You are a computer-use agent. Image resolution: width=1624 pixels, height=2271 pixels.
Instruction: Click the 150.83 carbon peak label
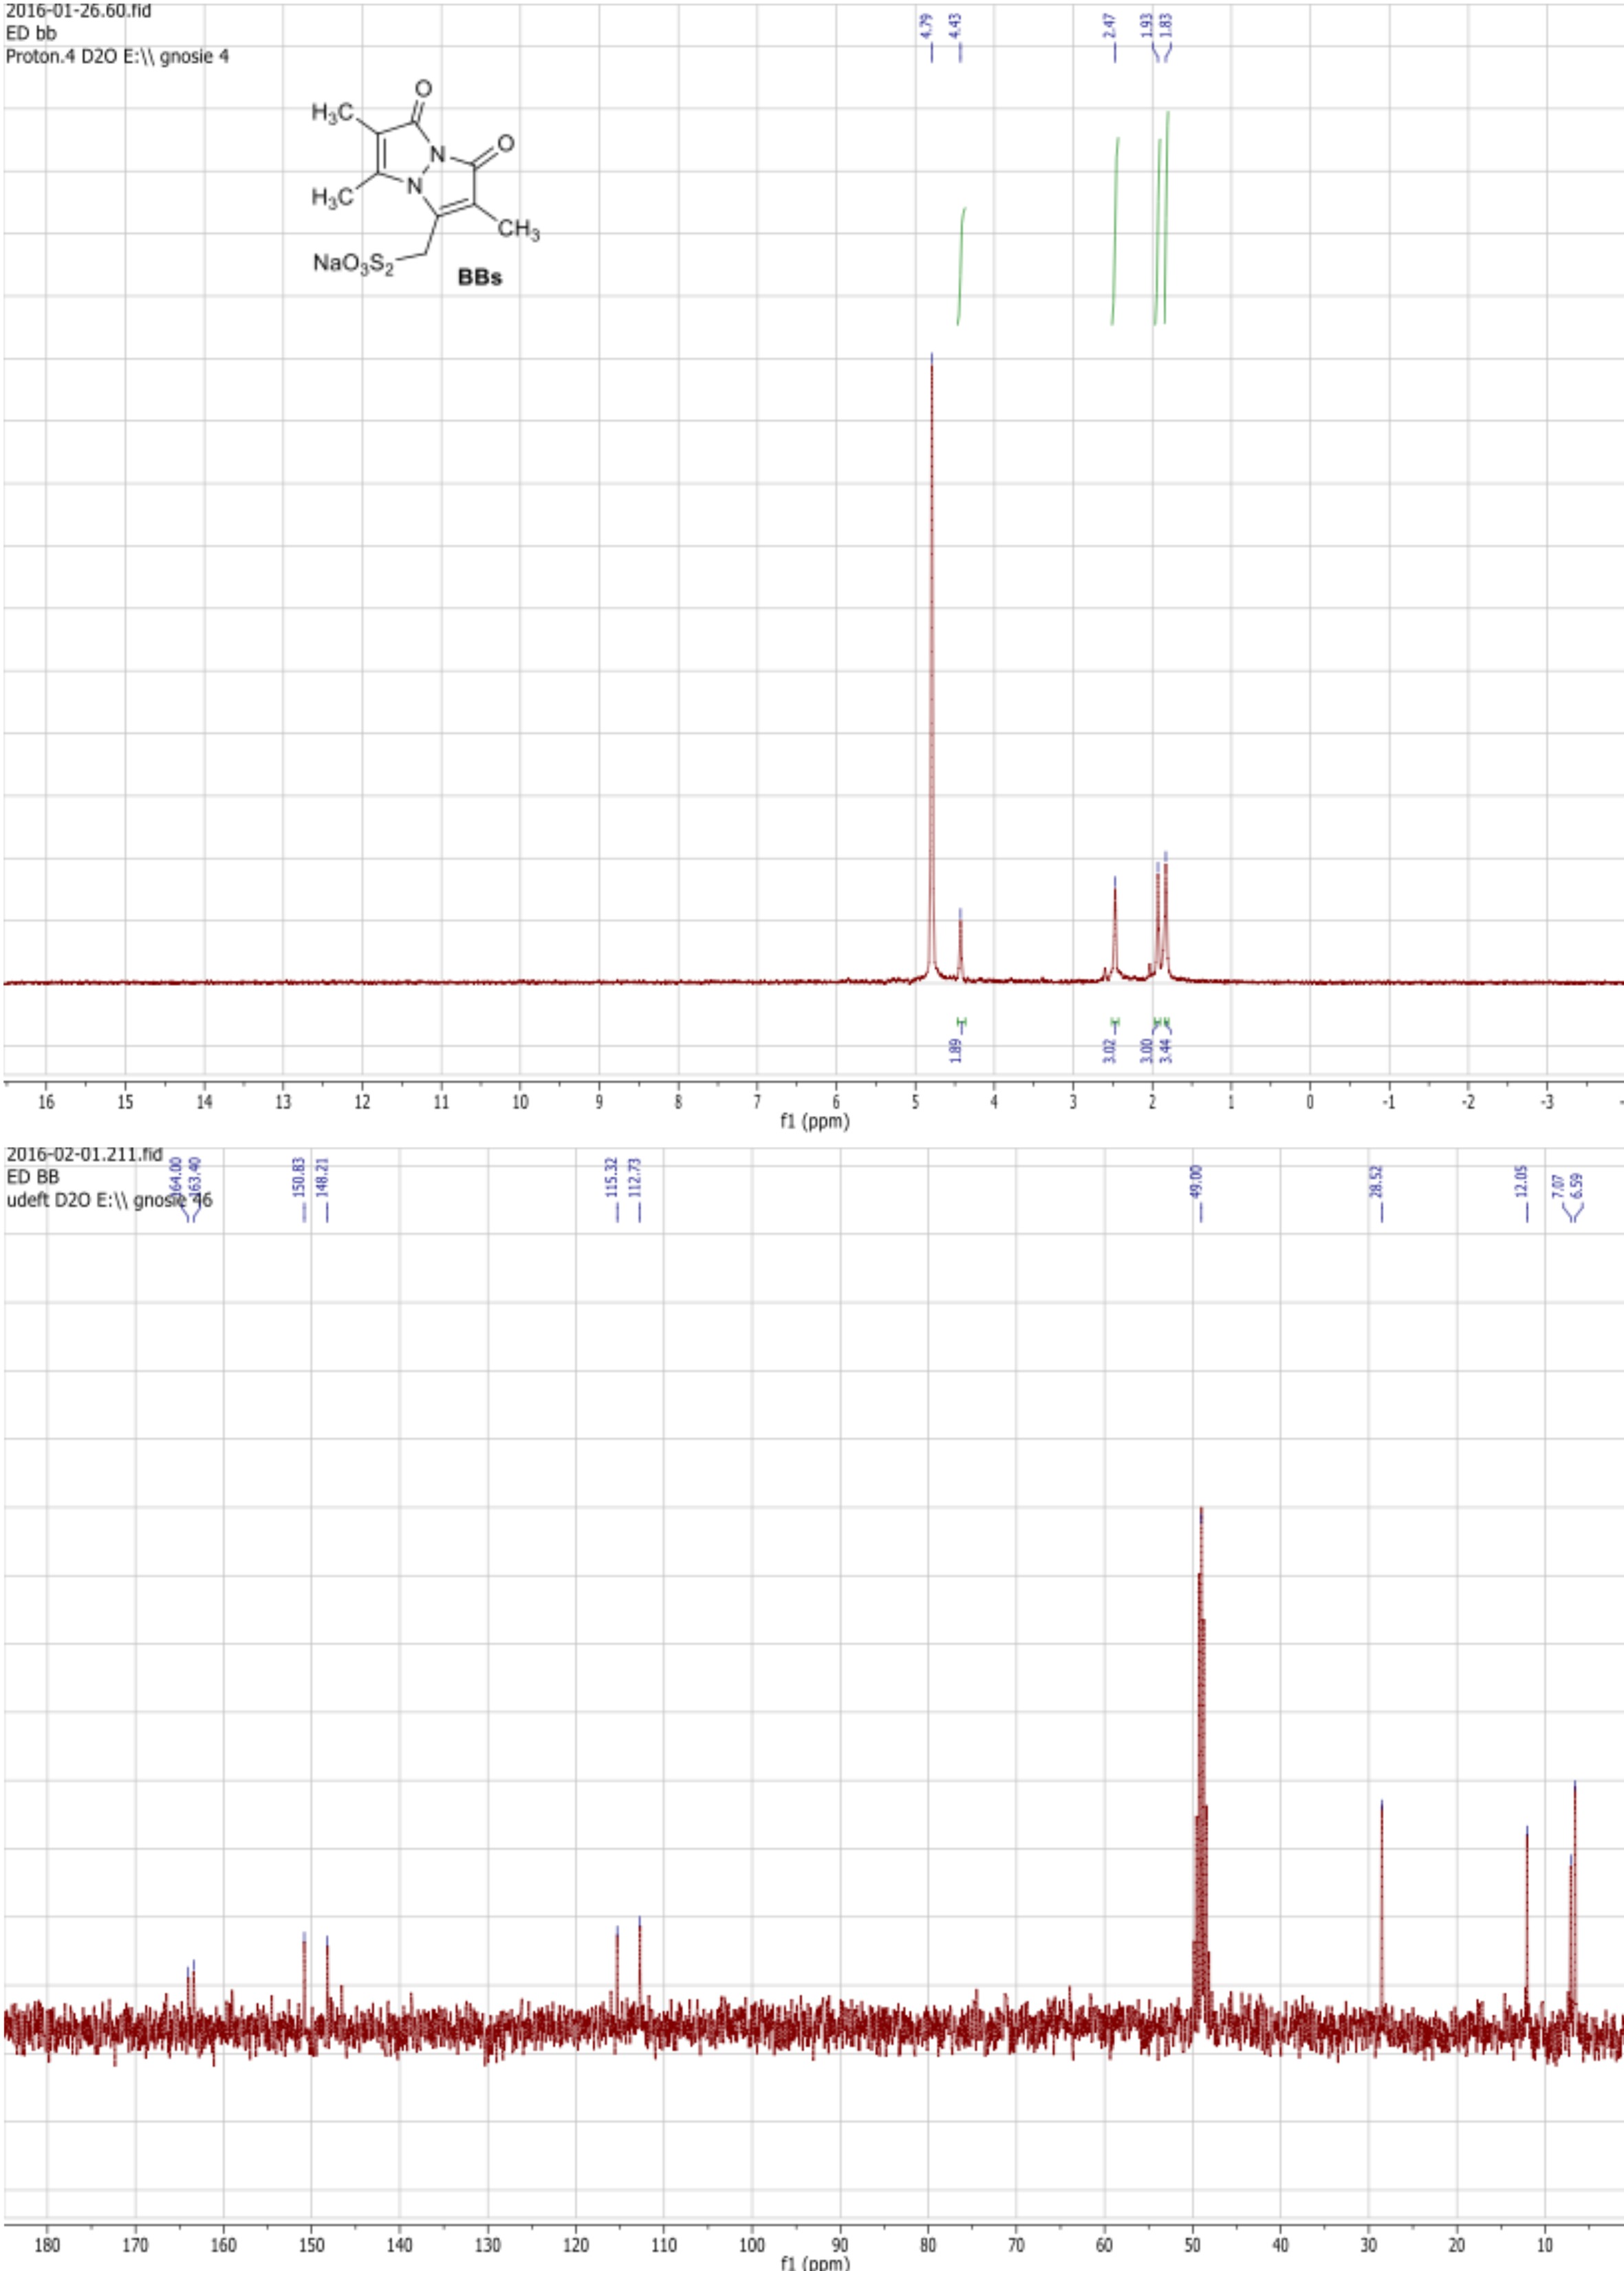298,1179
